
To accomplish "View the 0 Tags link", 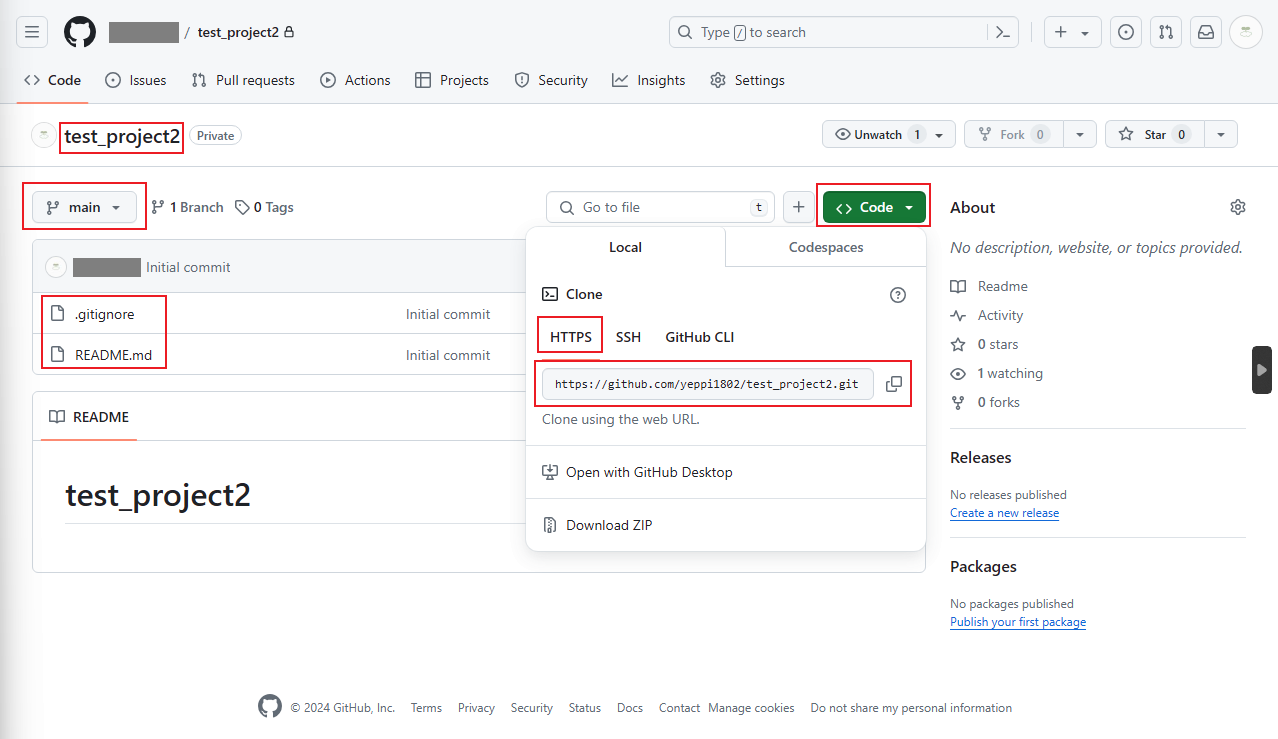I will pyautogui.click(x=264, y=207).
